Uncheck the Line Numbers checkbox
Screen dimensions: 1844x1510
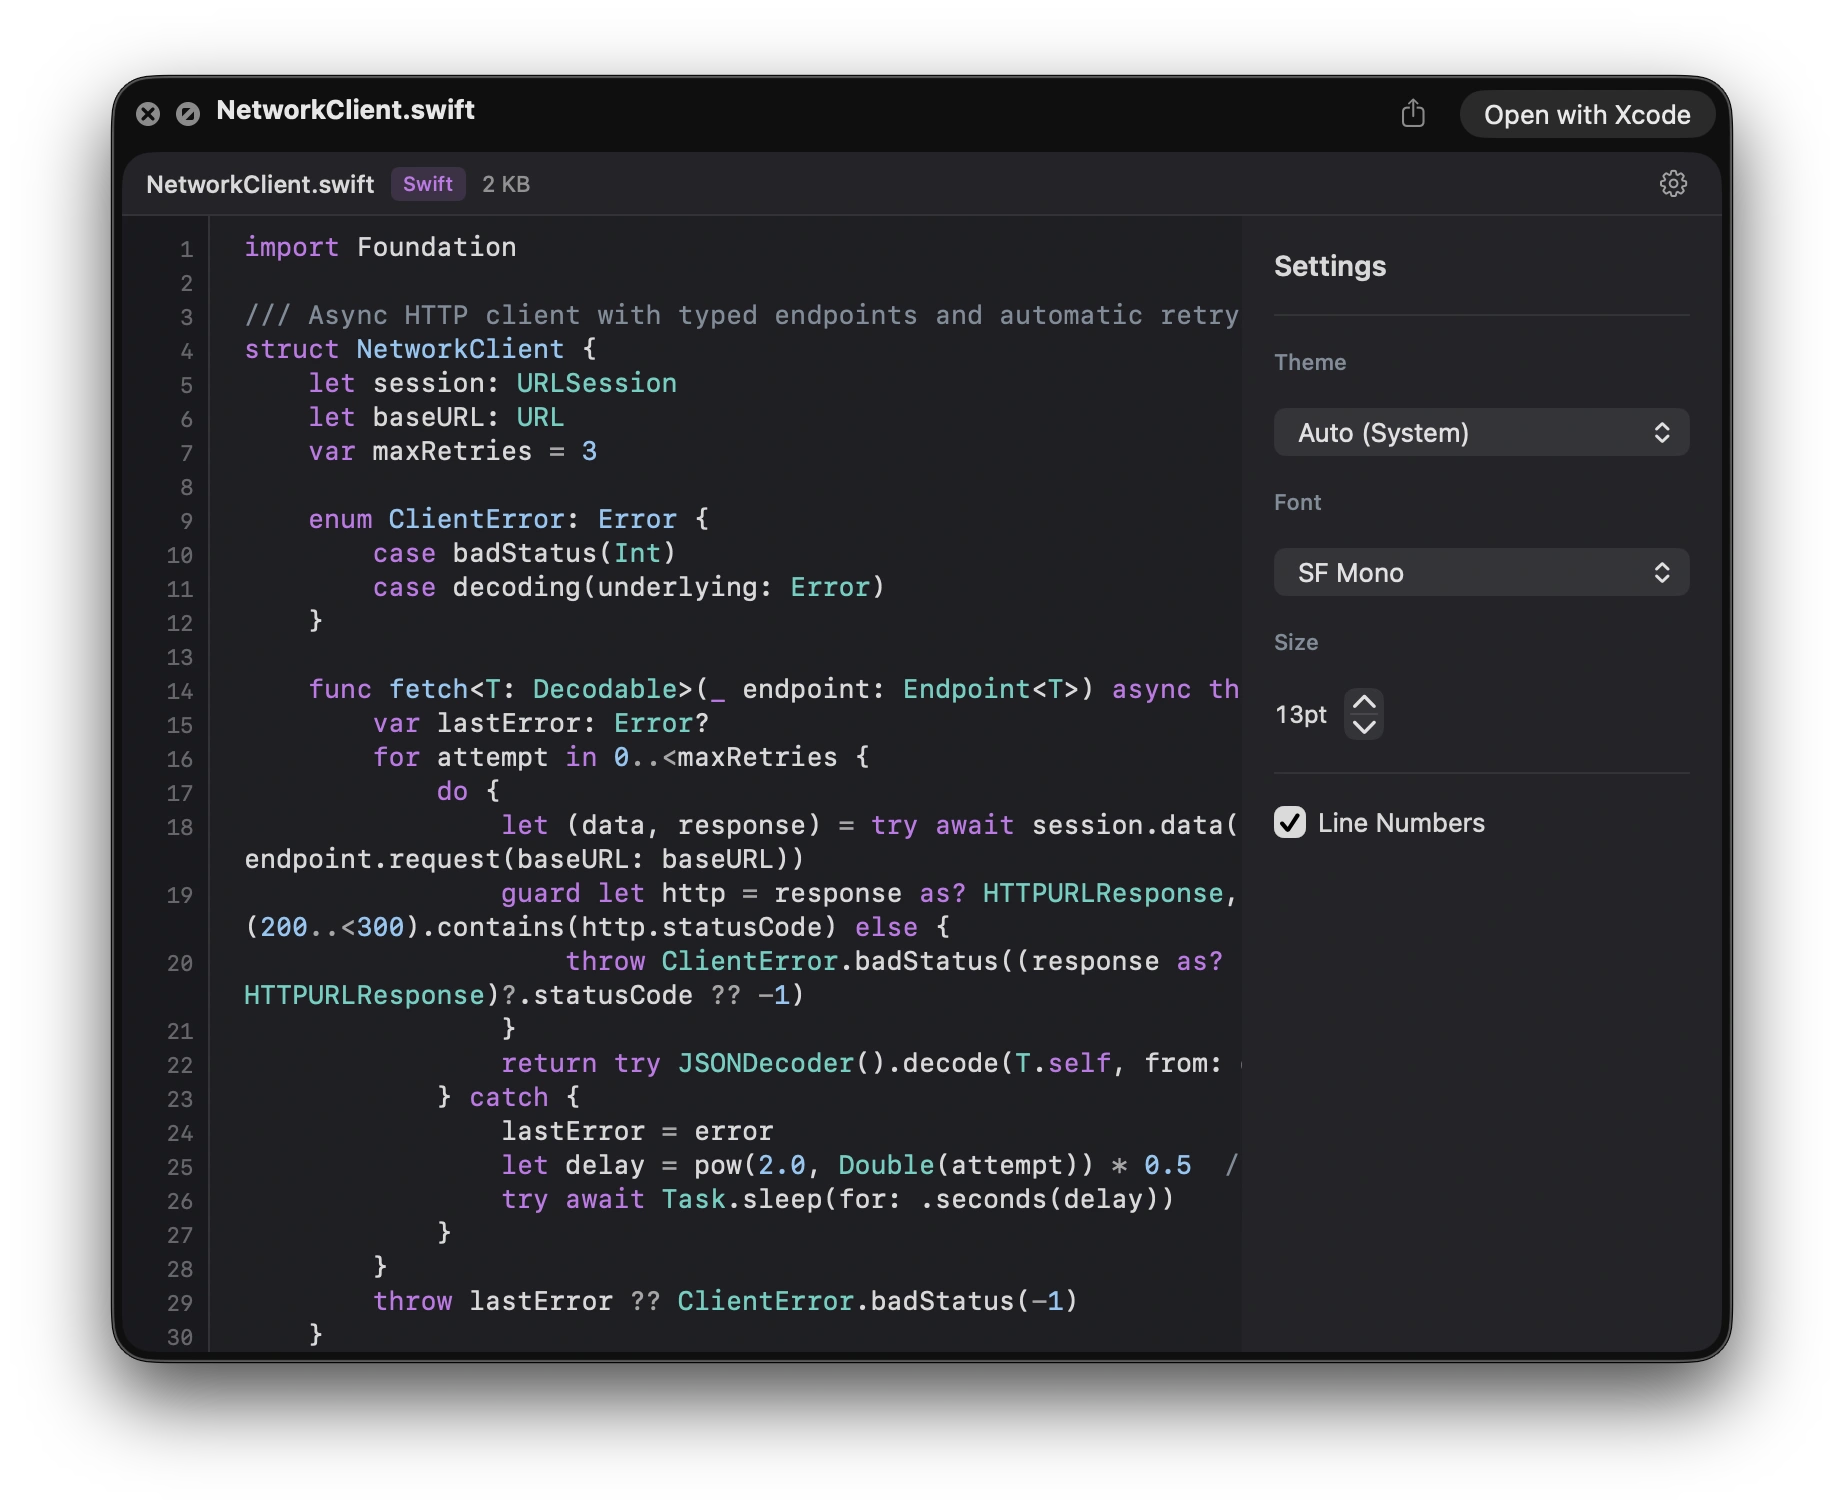(x=1290, y=822)
